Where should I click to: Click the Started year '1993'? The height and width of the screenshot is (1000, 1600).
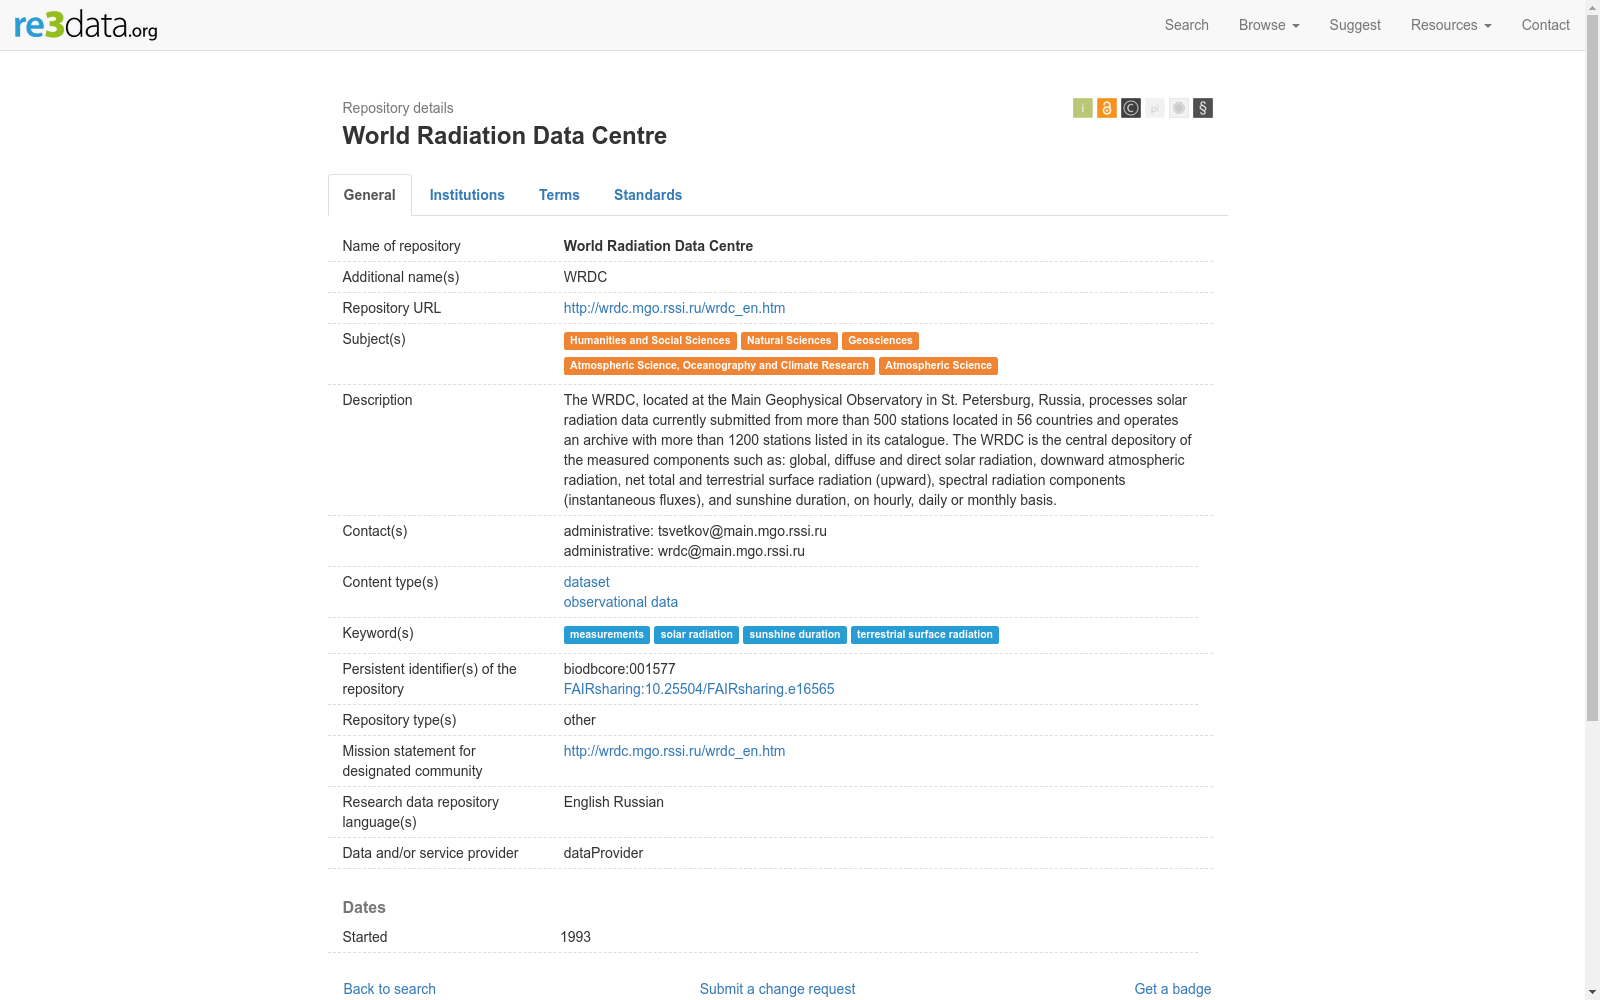(x=575, y=937)
